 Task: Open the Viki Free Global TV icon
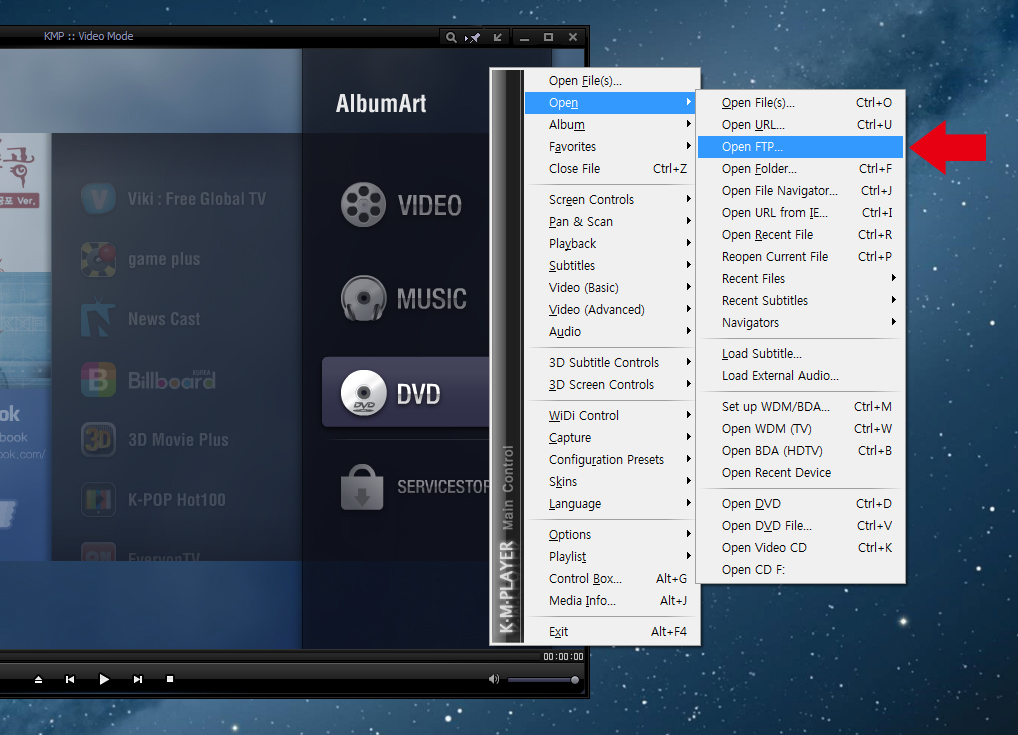tap(99, 199)
